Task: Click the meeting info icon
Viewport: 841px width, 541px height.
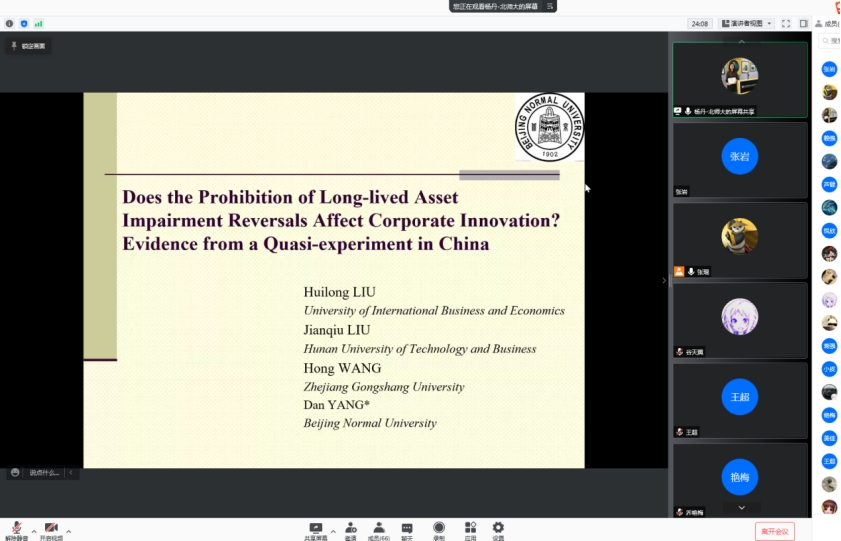Action: pyautogui.click(x=10, y=23)
